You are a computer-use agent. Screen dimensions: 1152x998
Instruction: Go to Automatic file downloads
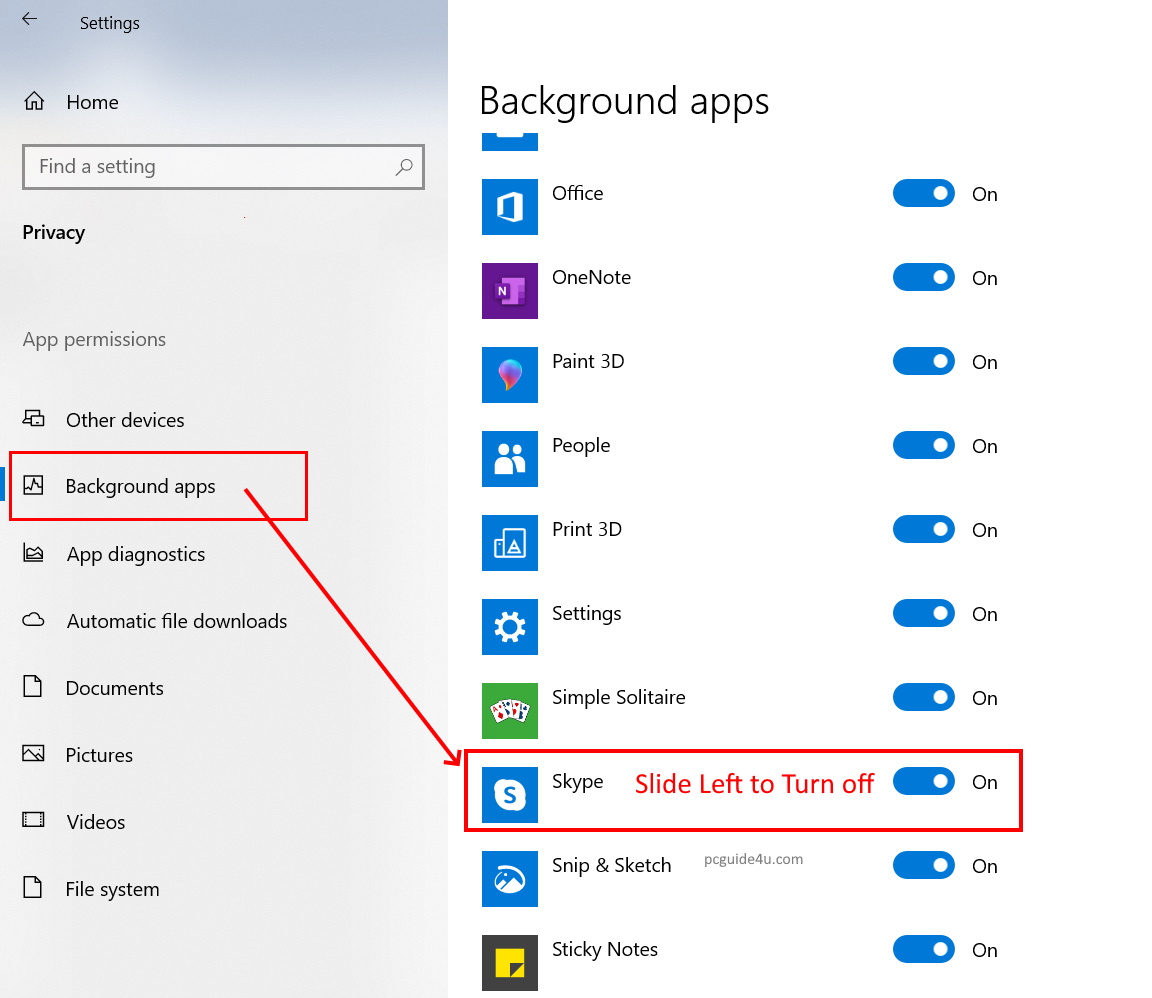176,621
